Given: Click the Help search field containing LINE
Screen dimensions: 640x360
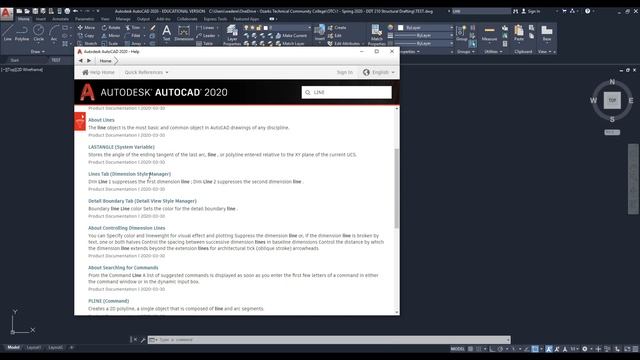Looking at the screenshot, I should [347, 92].
